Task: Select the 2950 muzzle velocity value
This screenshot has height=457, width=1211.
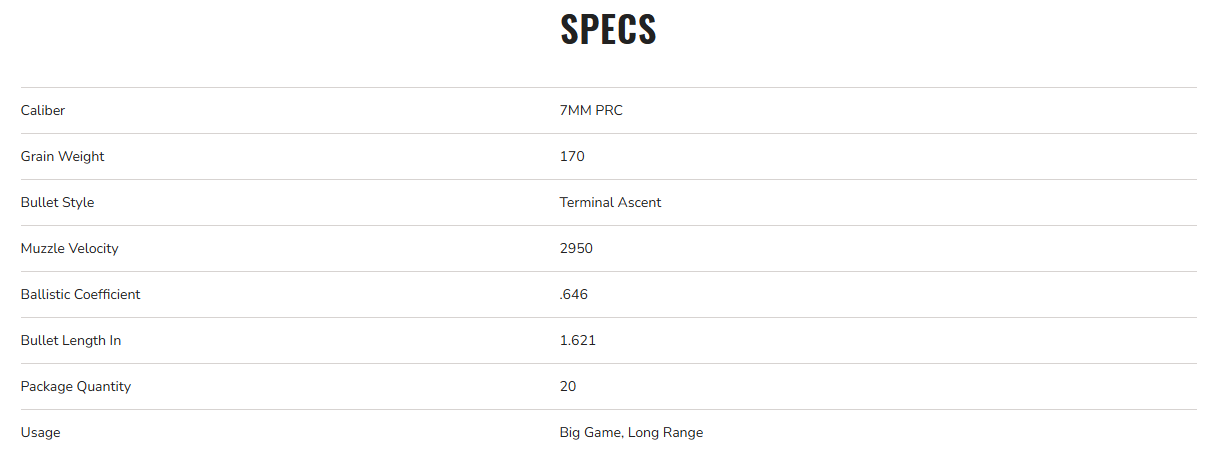Action: click(576, 248)
